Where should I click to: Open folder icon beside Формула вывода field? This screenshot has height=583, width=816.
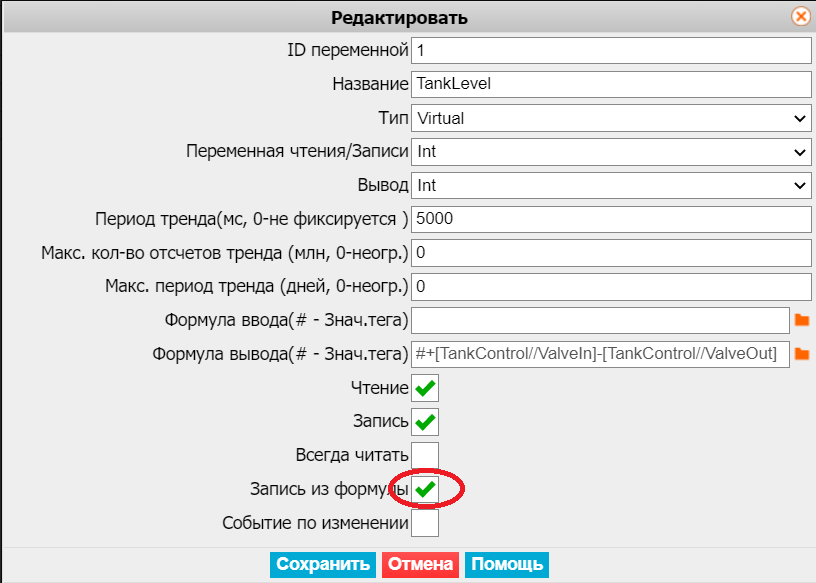[x=802, y=354]
